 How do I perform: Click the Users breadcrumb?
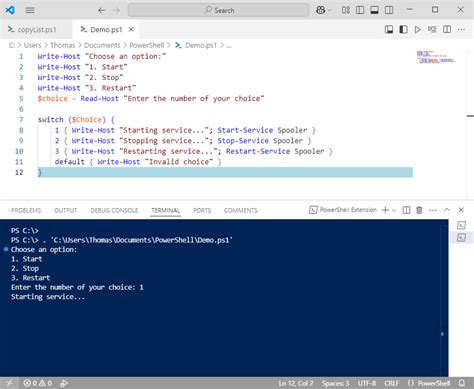point(32,45)
